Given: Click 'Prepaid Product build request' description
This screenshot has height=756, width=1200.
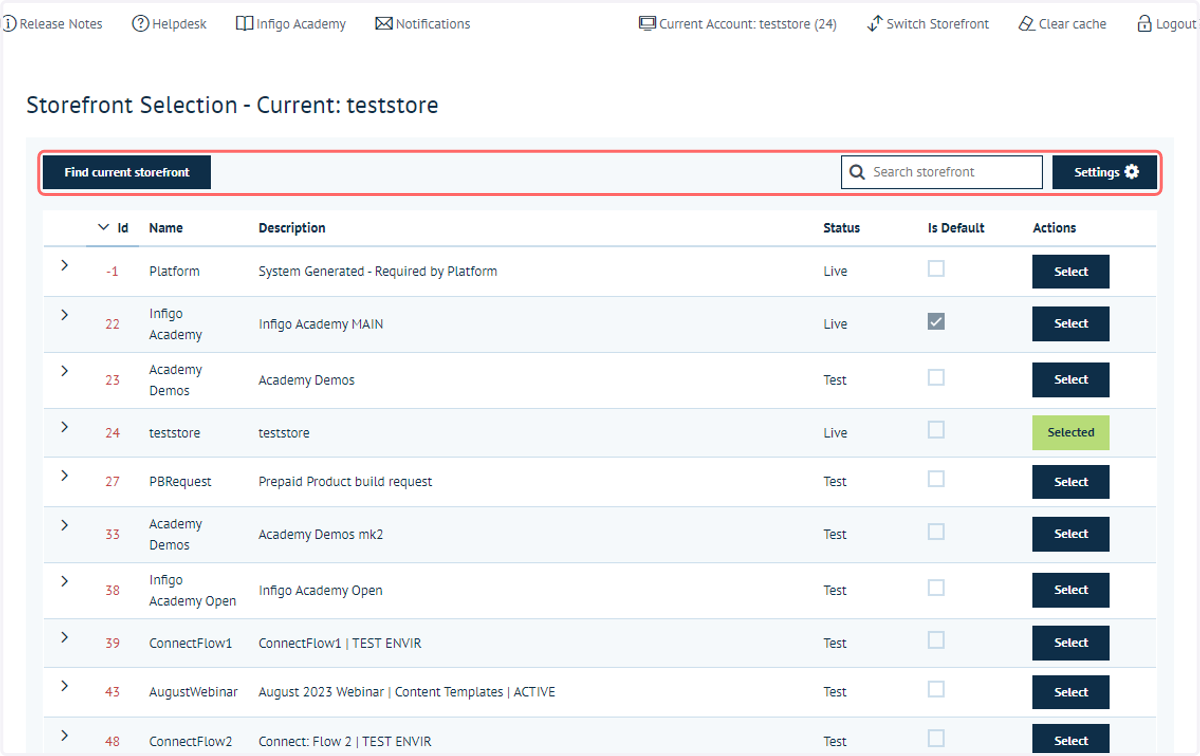Looking at the screenshot, I should [x=346, y=482].
